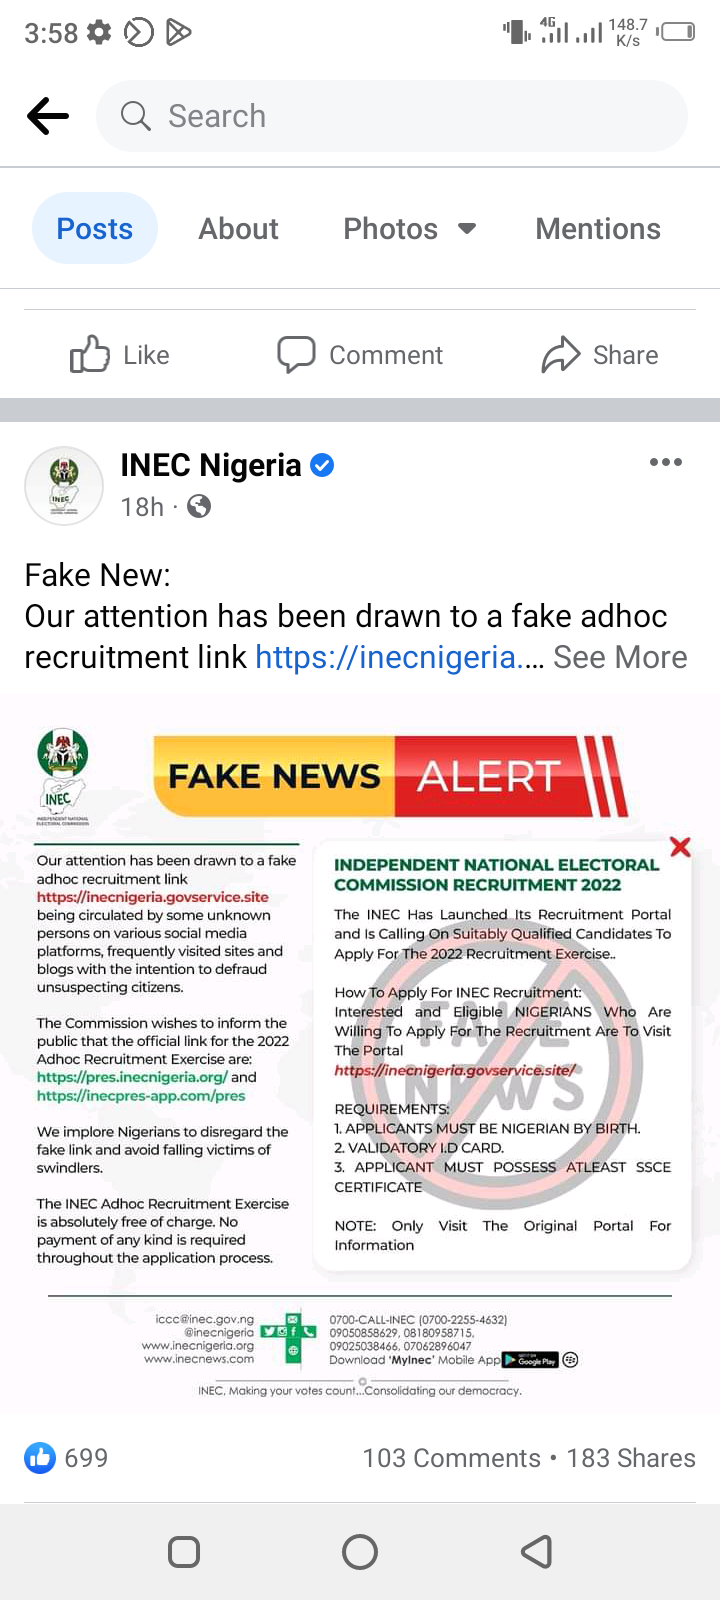
Task: Tap the back arrow icon
Action: (48, 116)
